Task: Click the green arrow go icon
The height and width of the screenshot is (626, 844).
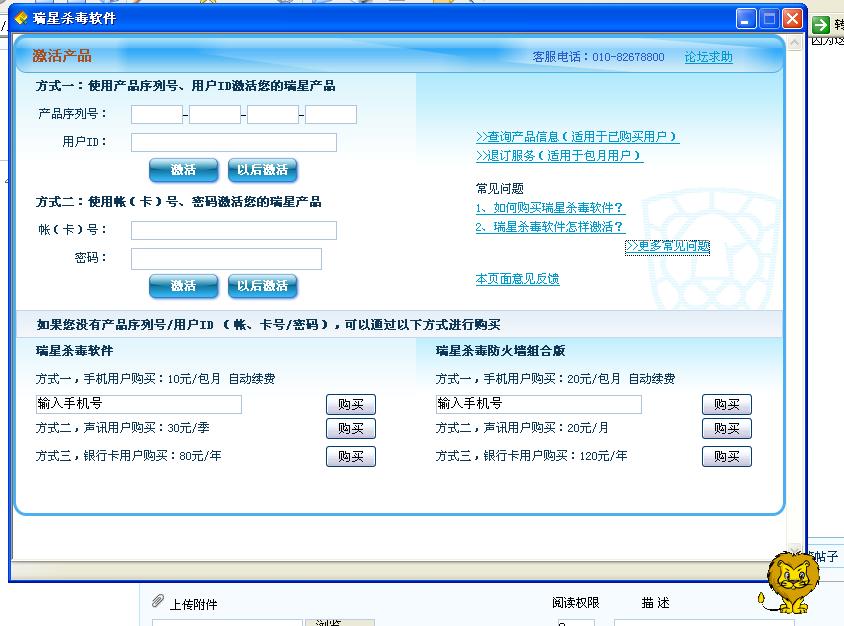Action: click(821, 24)
